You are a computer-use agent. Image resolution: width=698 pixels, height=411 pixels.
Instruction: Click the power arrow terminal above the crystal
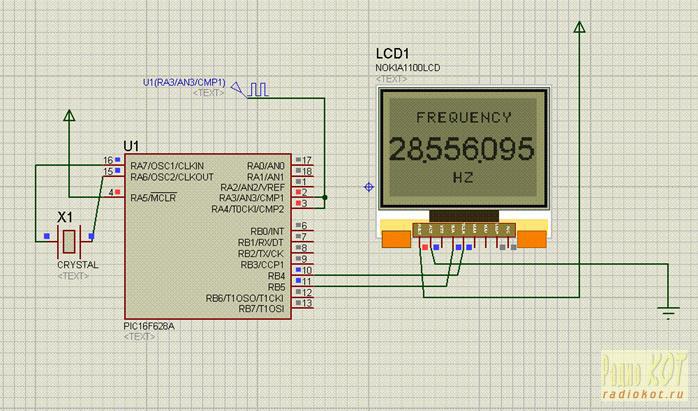pos(68,119)
